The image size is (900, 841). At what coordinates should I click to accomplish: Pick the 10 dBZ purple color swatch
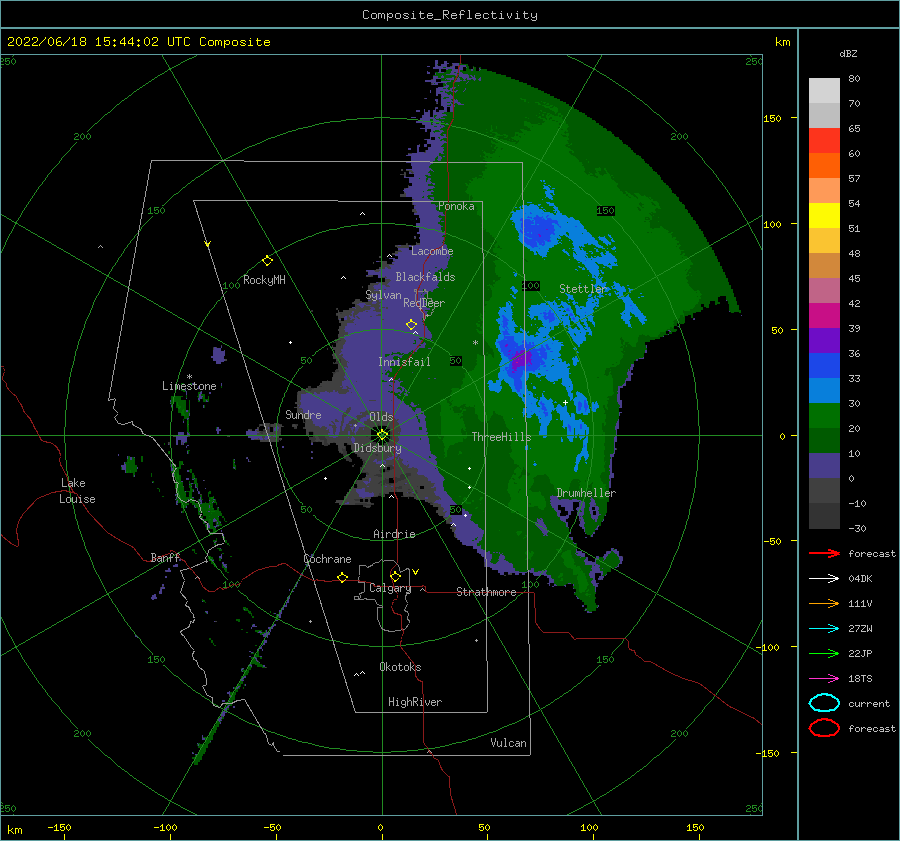click(824, 466)
